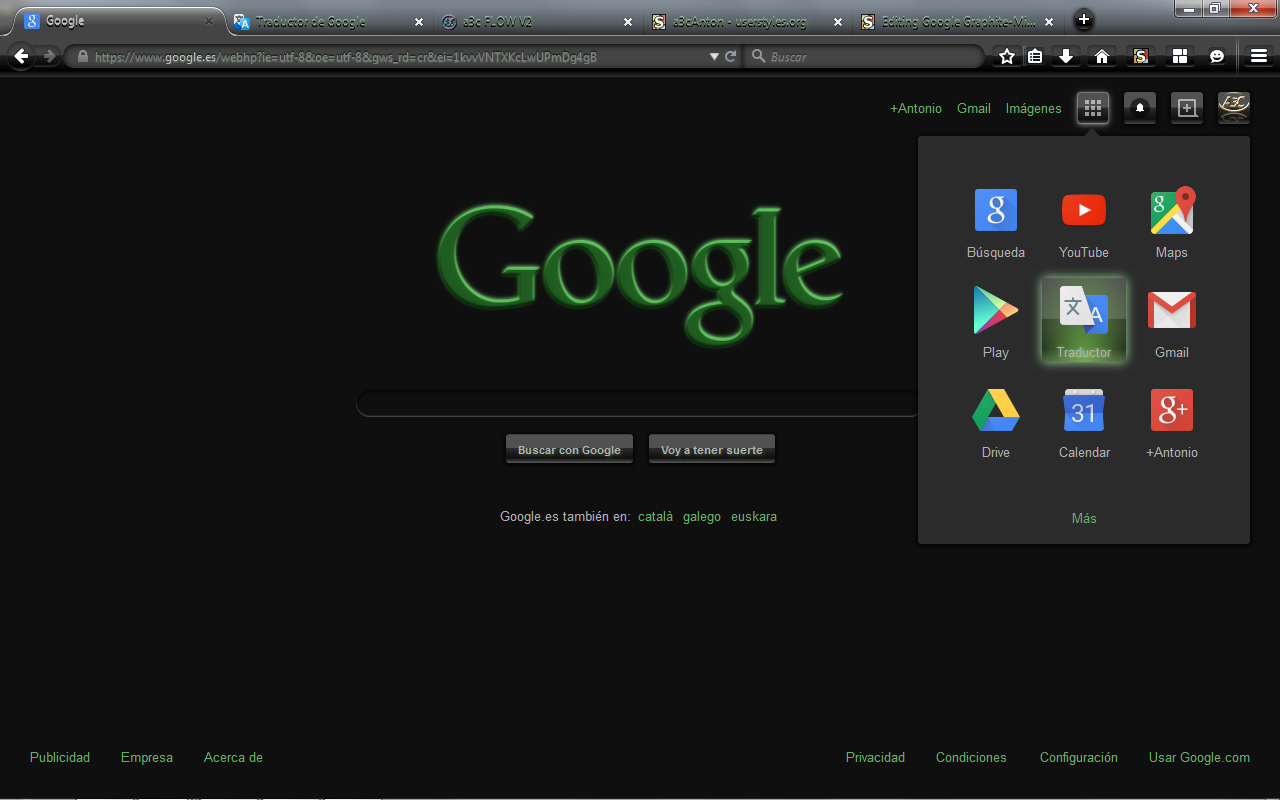Show more apps via Más
Viewport: 1280px width, 800px height.
(1084, 518)
